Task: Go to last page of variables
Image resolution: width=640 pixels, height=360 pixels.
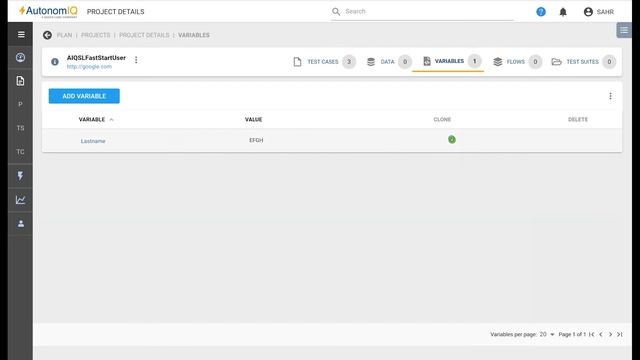Action: point(620,334)
